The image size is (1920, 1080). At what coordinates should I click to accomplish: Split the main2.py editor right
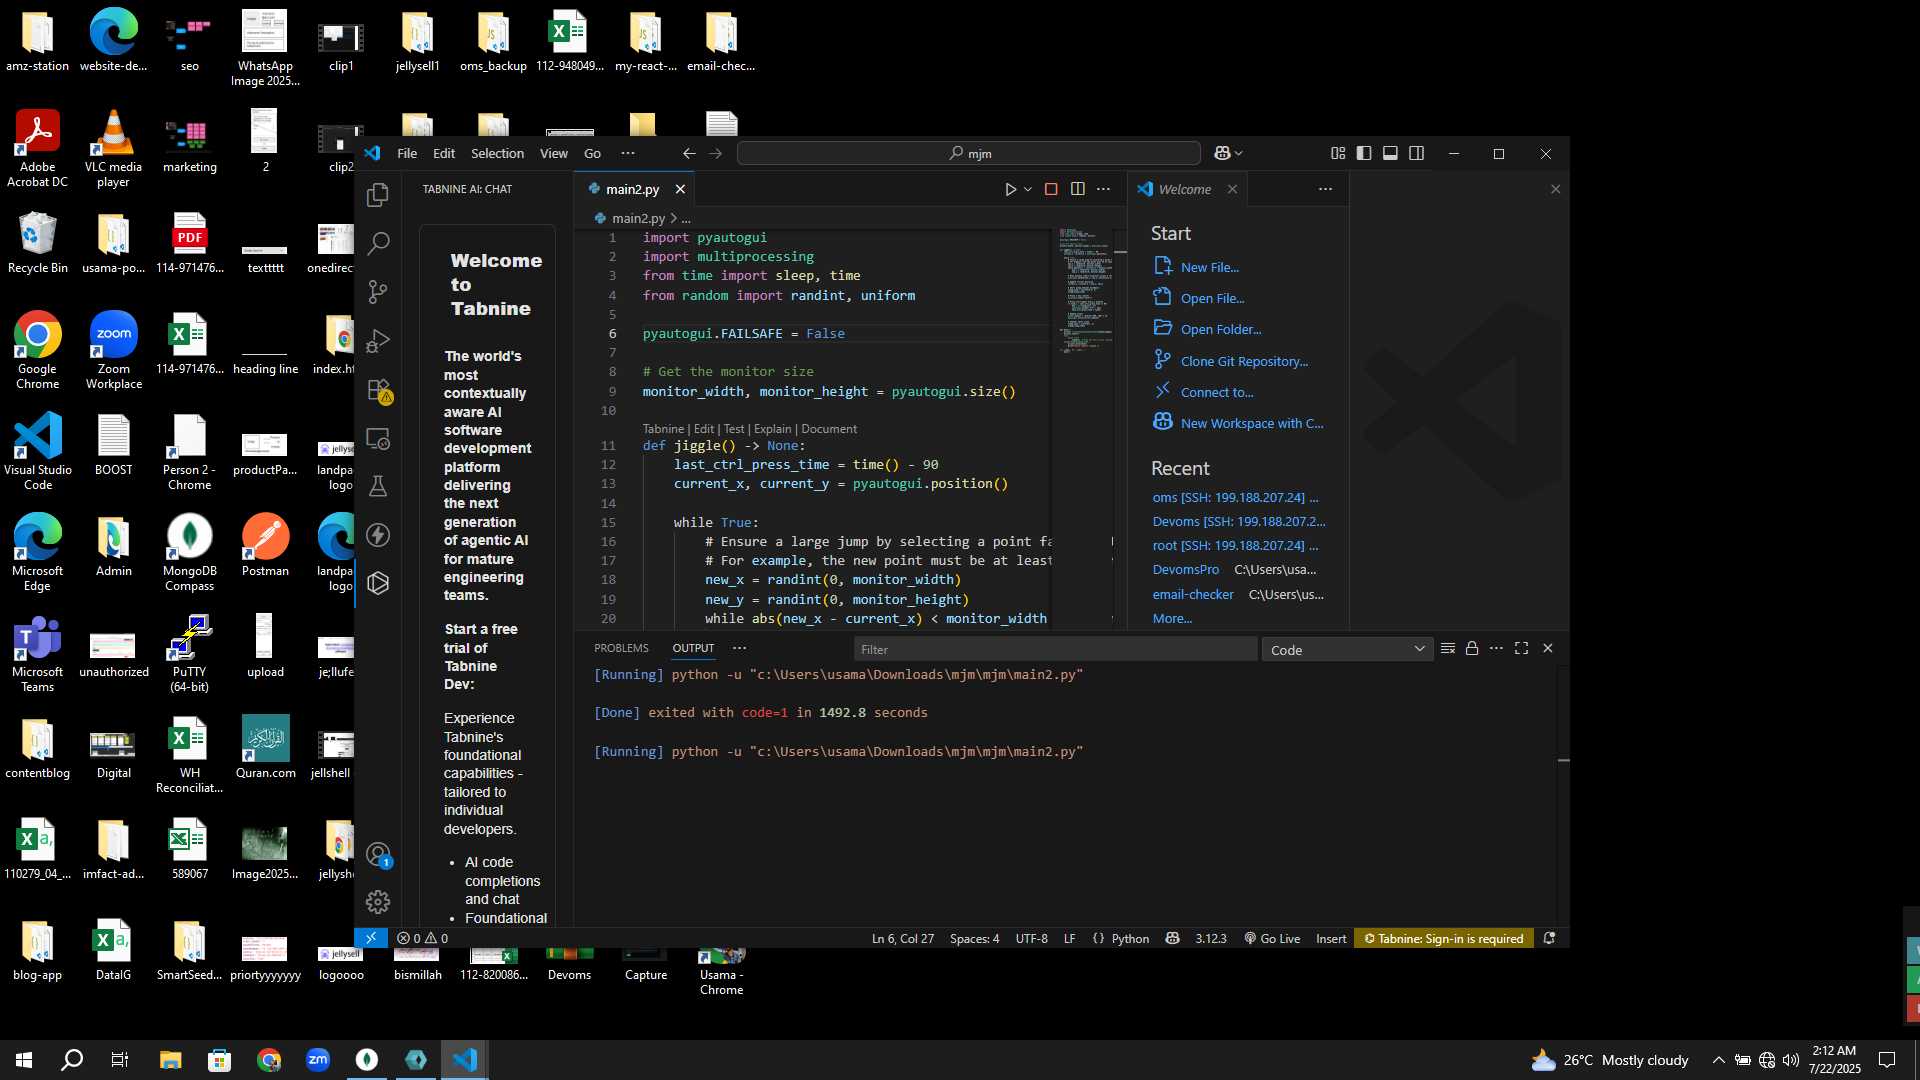[1077, 189]
